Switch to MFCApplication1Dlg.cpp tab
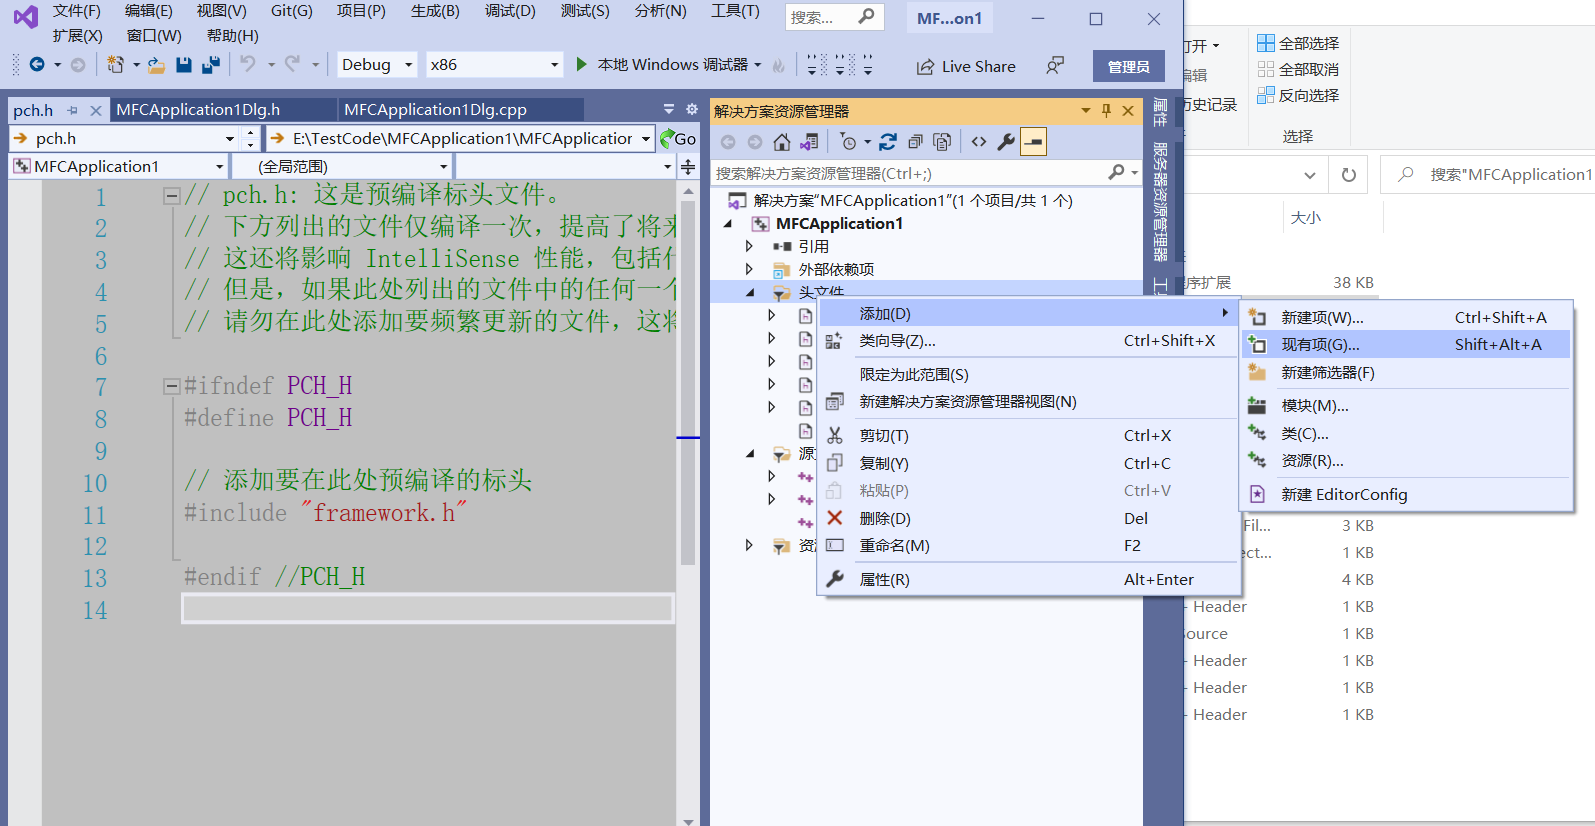Image resolution: width=1595 pixels, height=826 pixels. click(435, 110)
